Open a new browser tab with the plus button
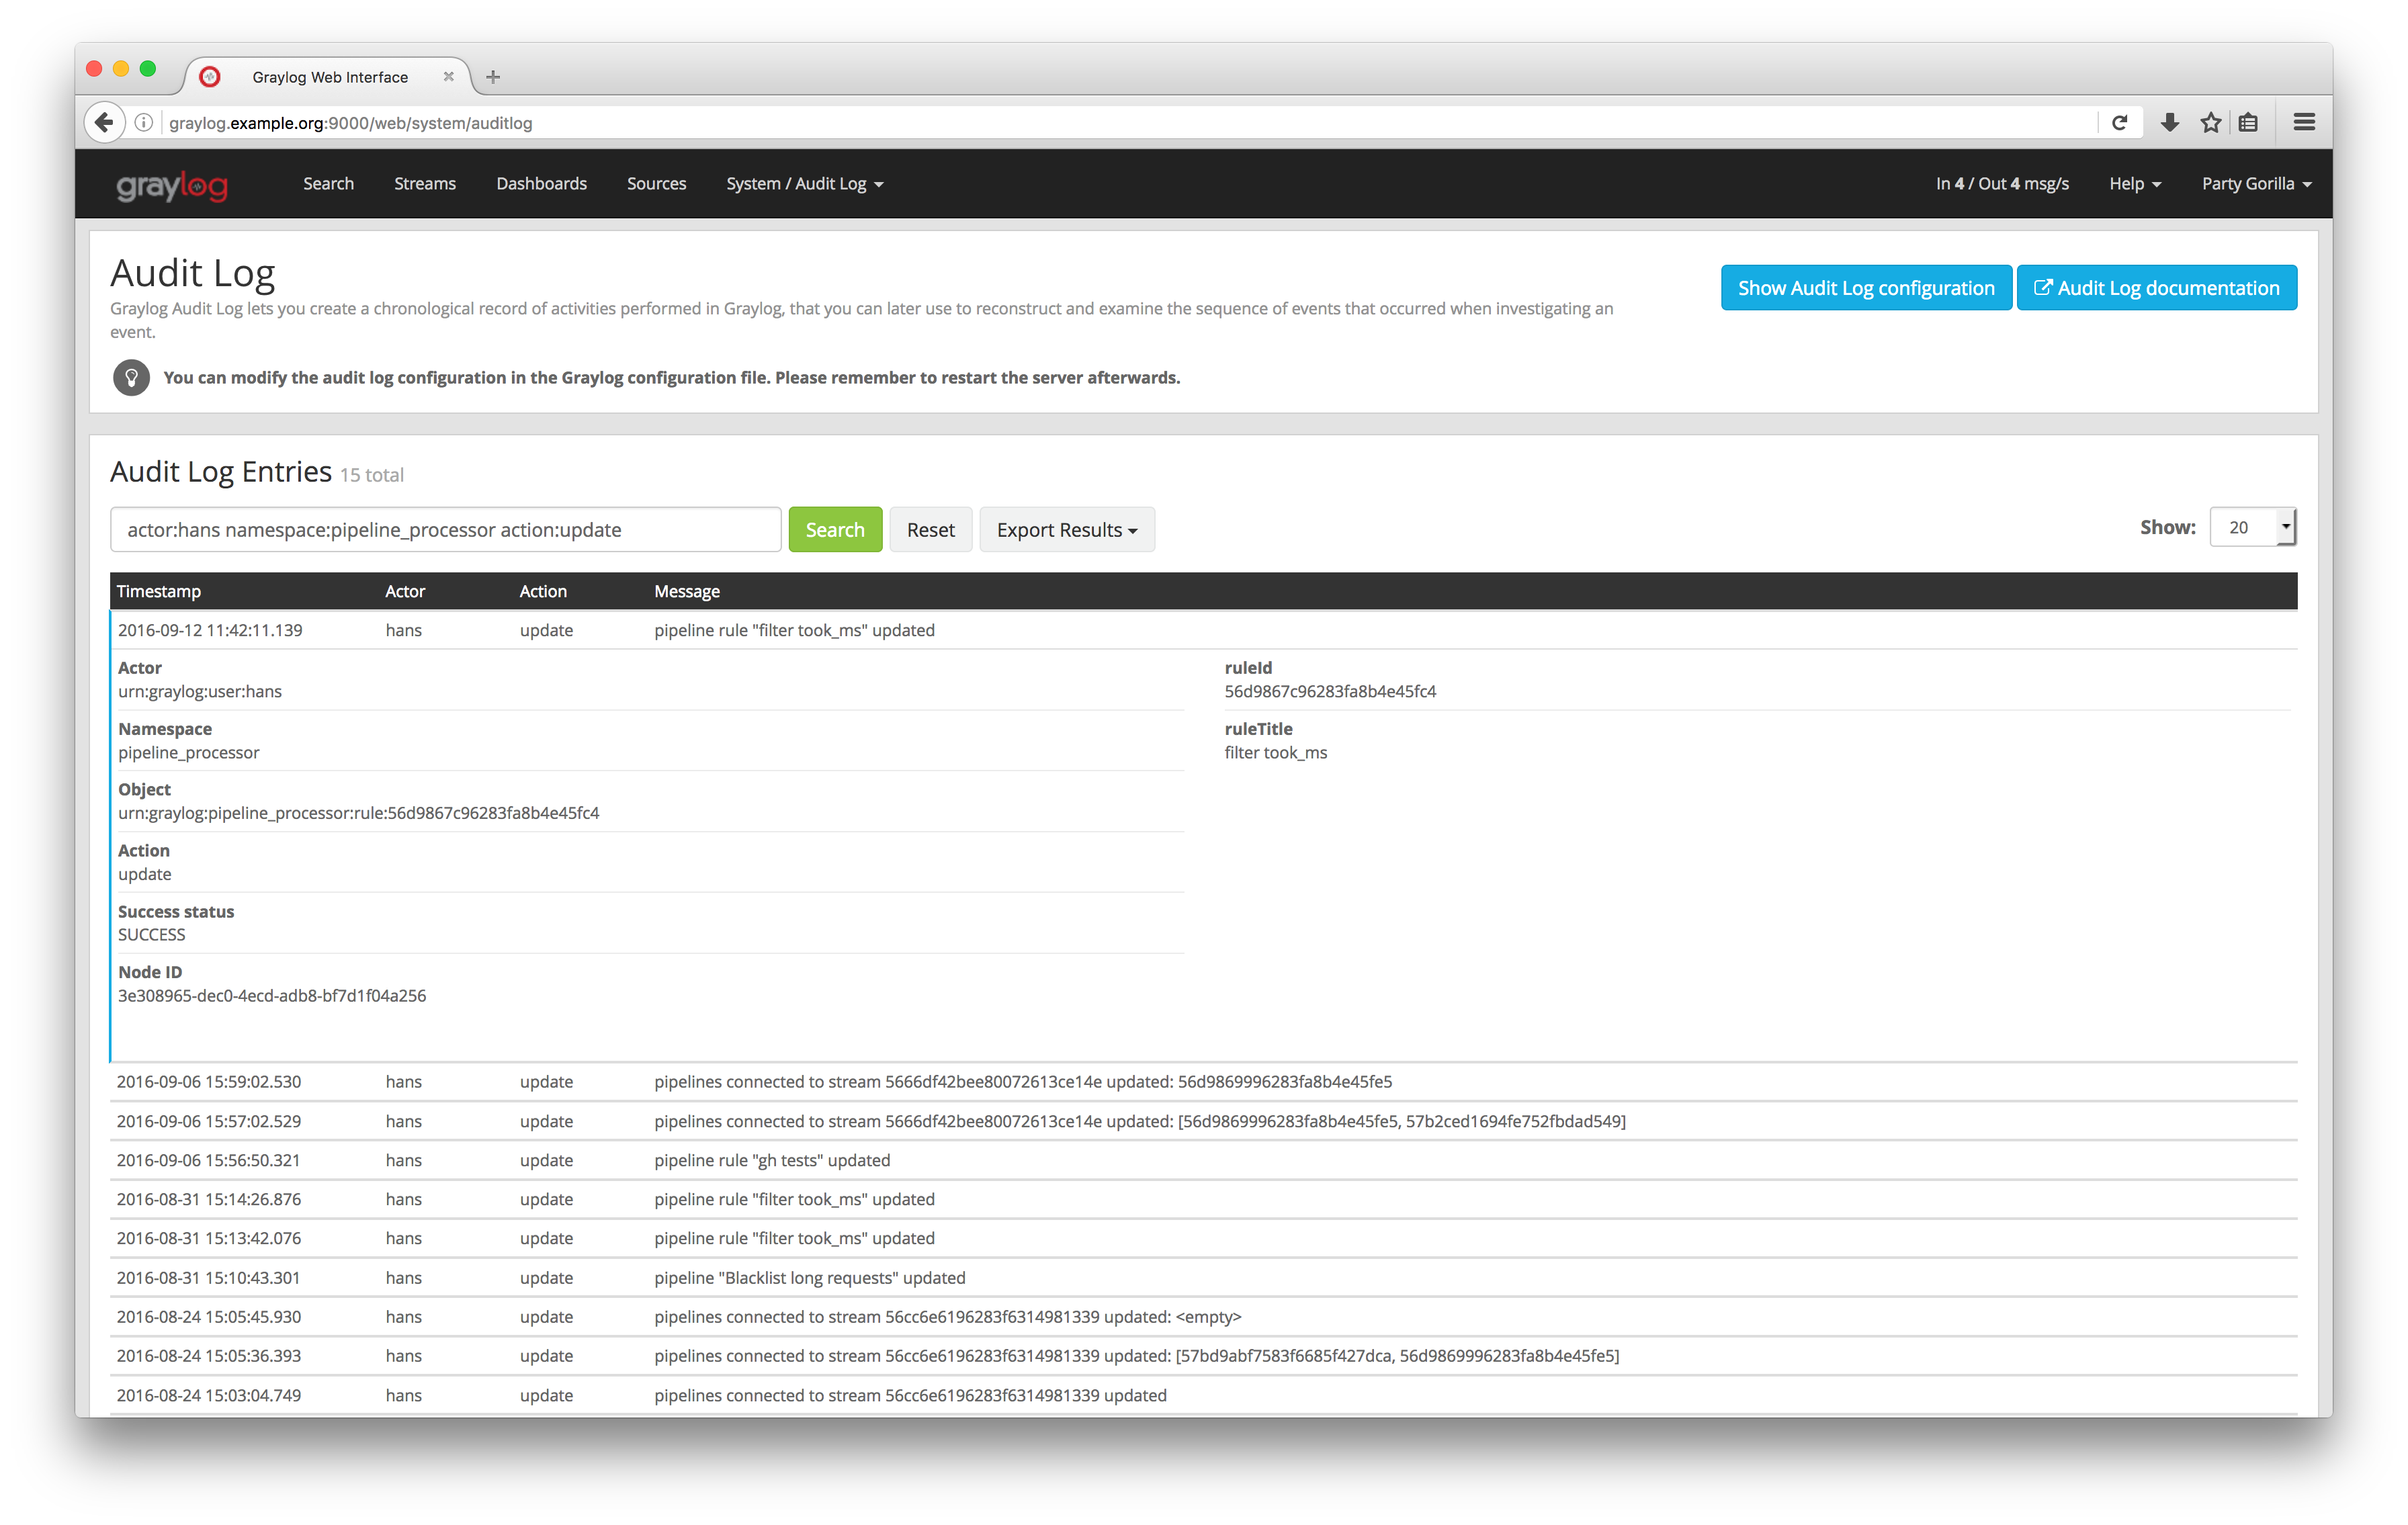 pyautogui.click(x=493, y=76)
